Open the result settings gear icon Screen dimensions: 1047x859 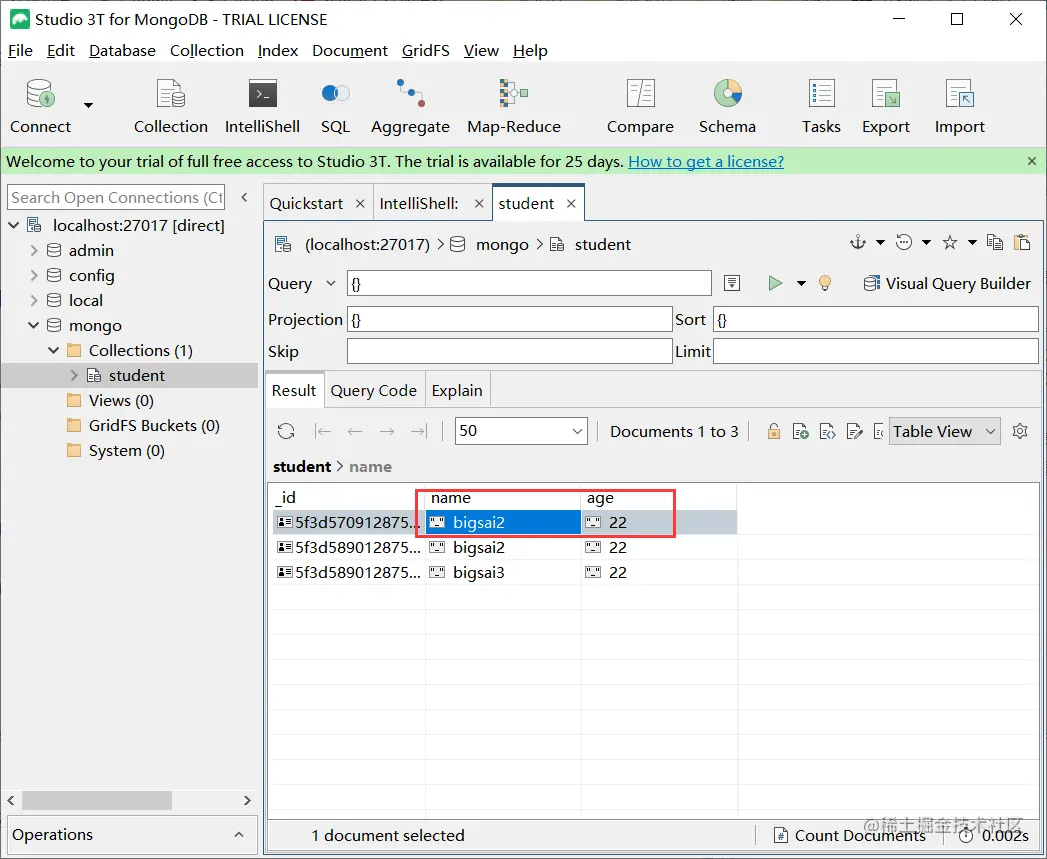click(x=1020, y=431)
